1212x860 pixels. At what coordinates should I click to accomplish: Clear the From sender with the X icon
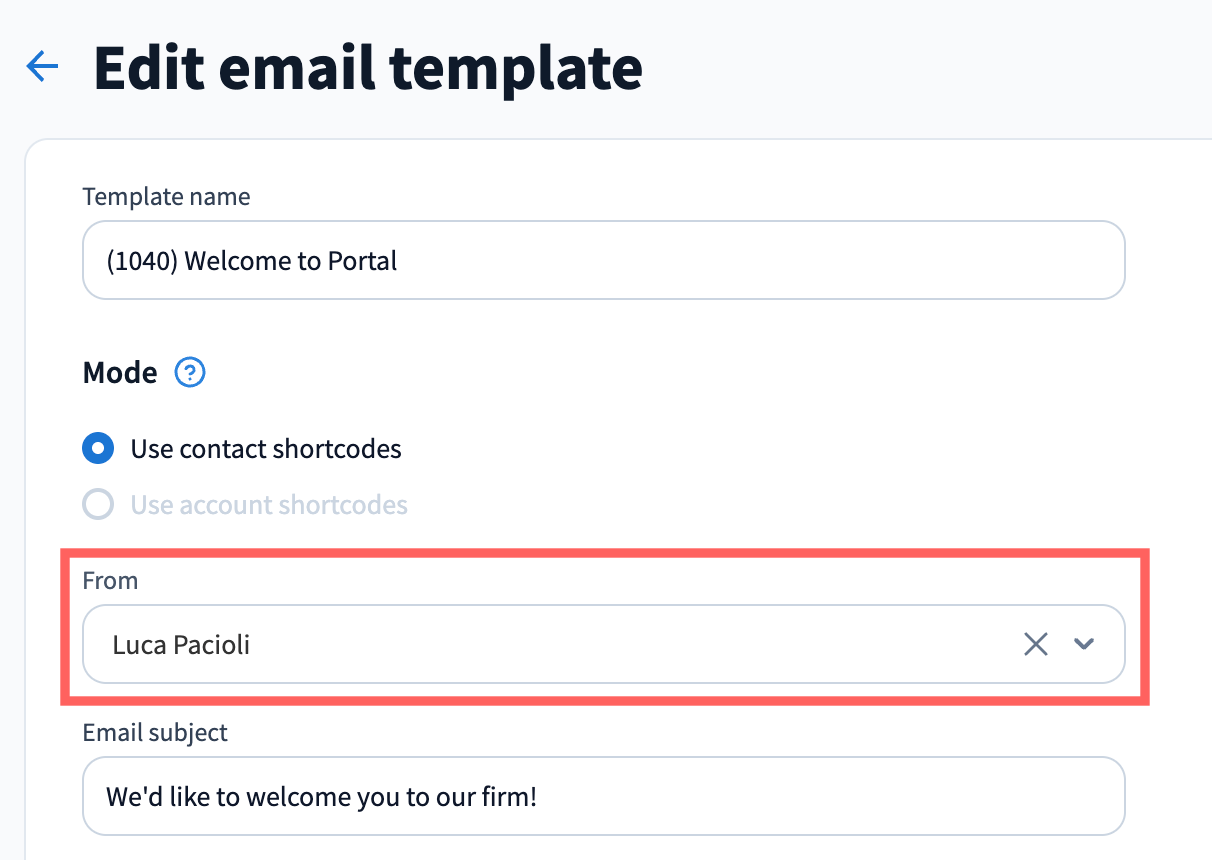[x=1036, y=644]
